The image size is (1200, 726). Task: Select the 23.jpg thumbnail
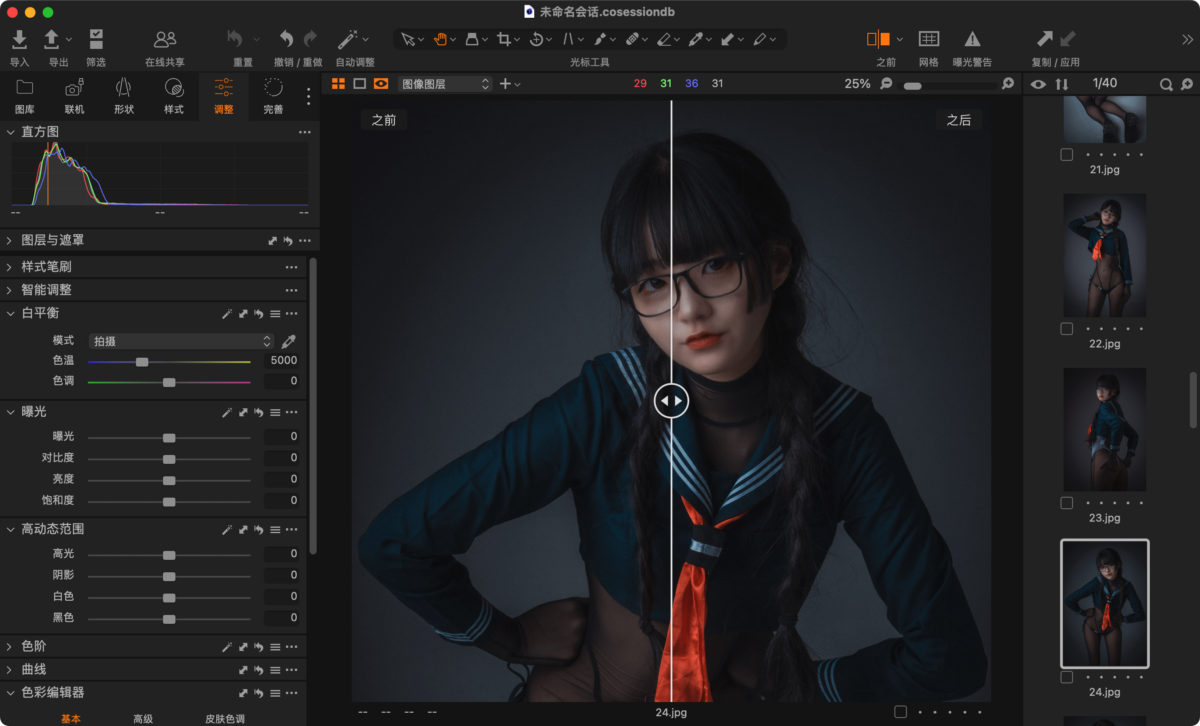point(1104,428)
